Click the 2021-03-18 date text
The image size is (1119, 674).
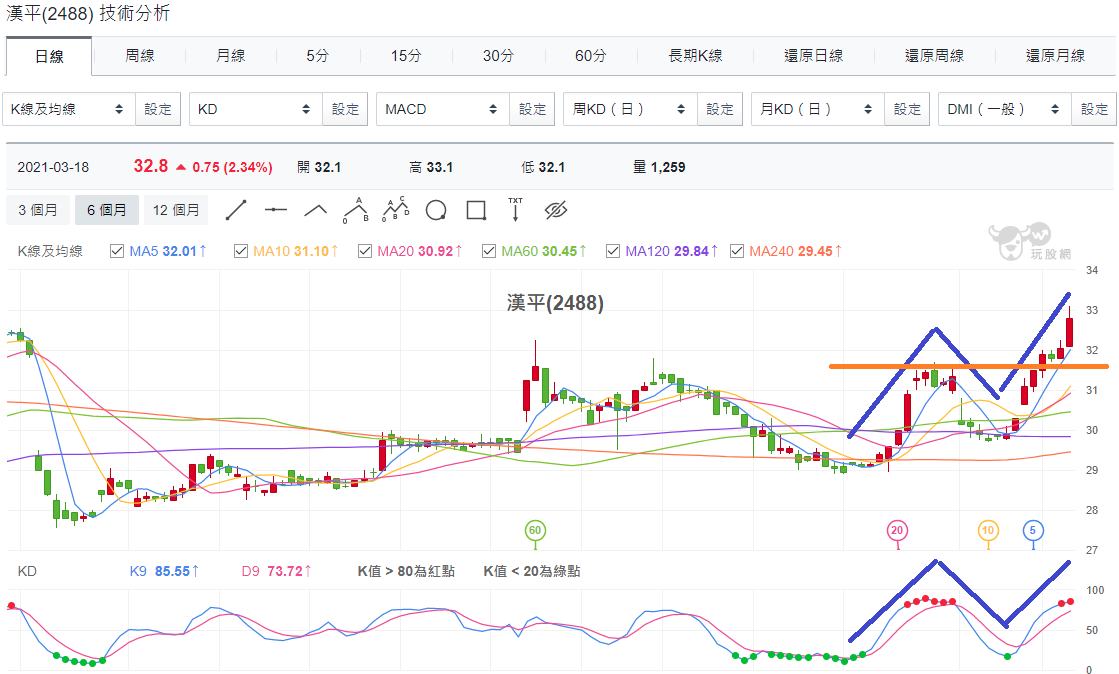click(x=54, y=167)
